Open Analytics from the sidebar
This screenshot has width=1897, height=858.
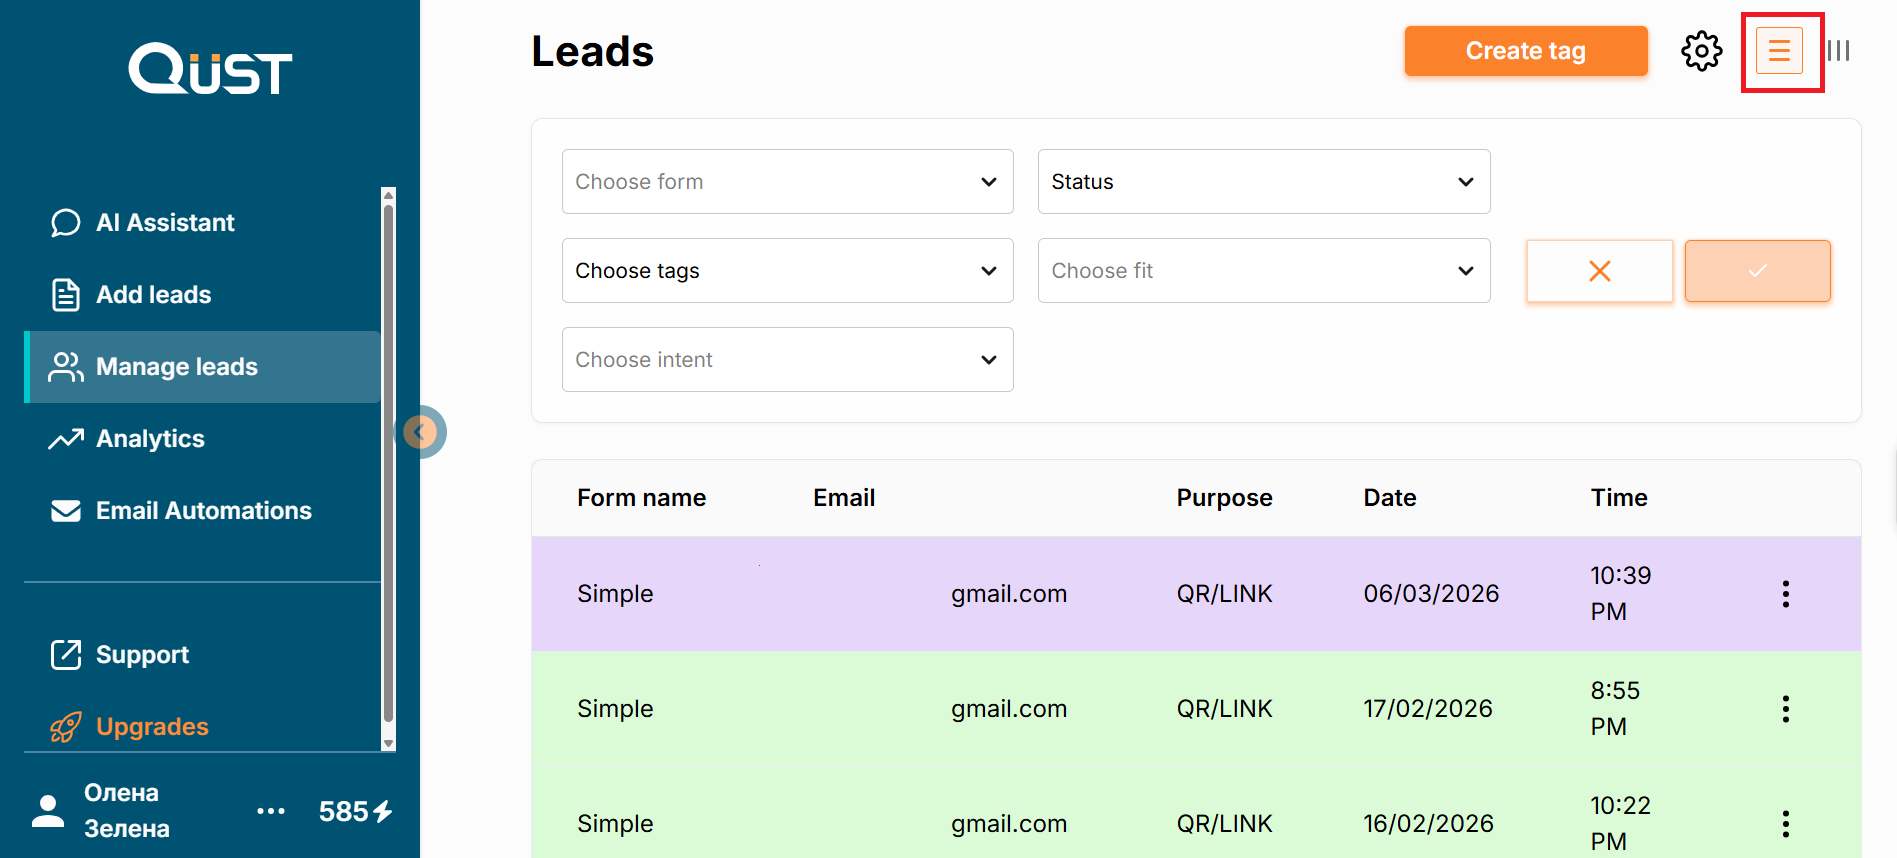pyautogui.click(x=150, y=439)
